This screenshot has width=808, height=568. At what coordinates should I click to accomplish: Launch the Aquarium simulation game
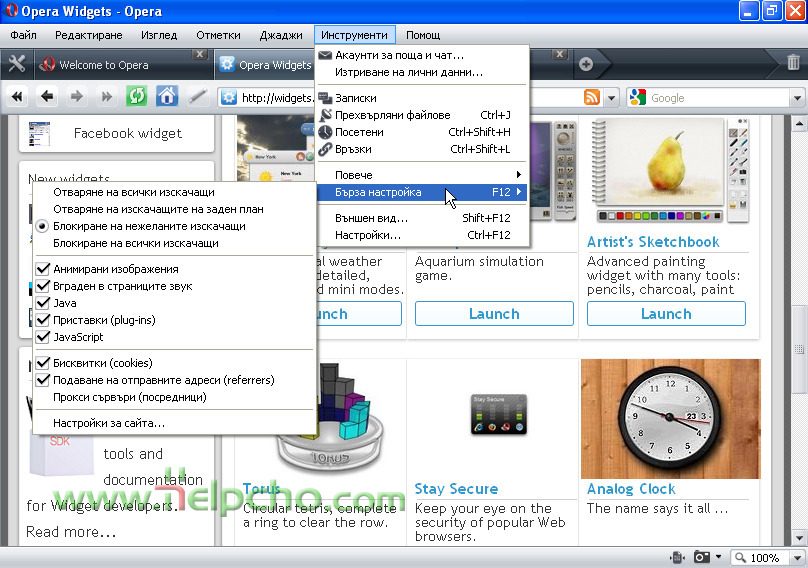pyautogui.click(x=494, y=313)
